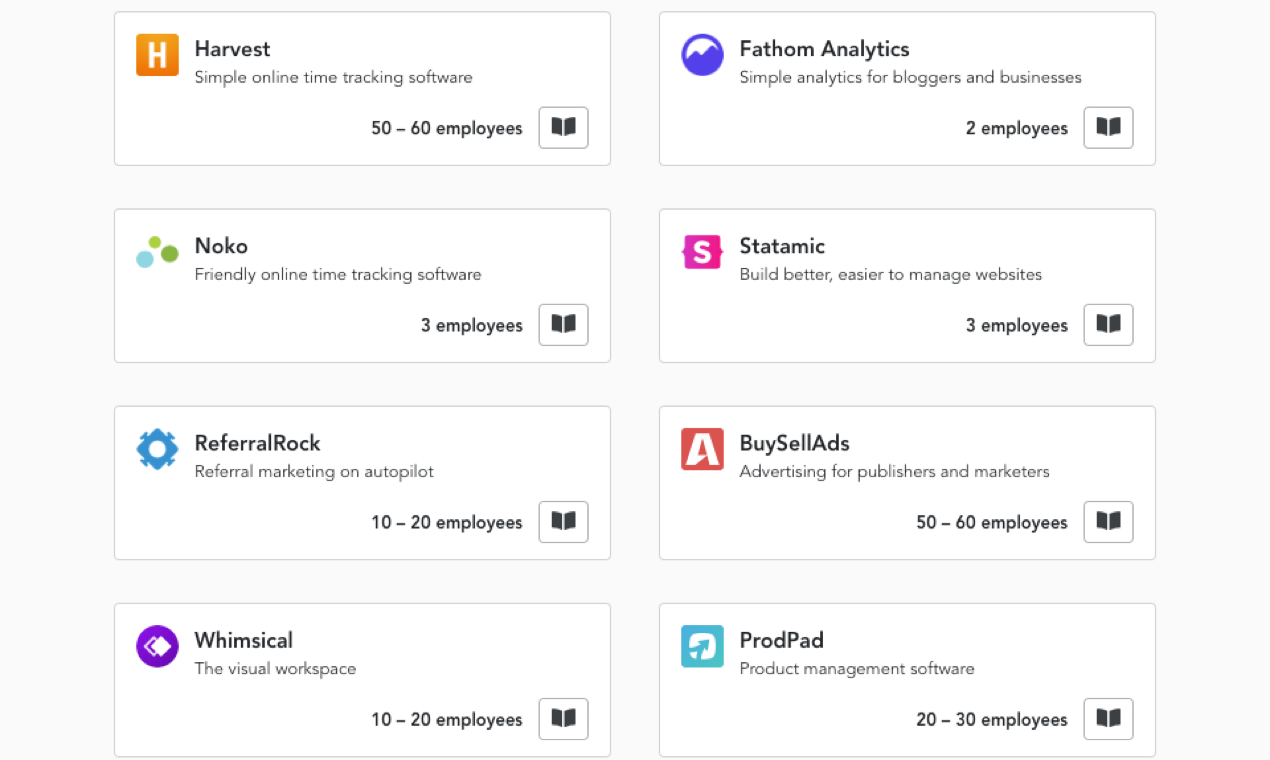Open the Statamic company card
The height and width of the screenshot is (760, 1270).
907,285
